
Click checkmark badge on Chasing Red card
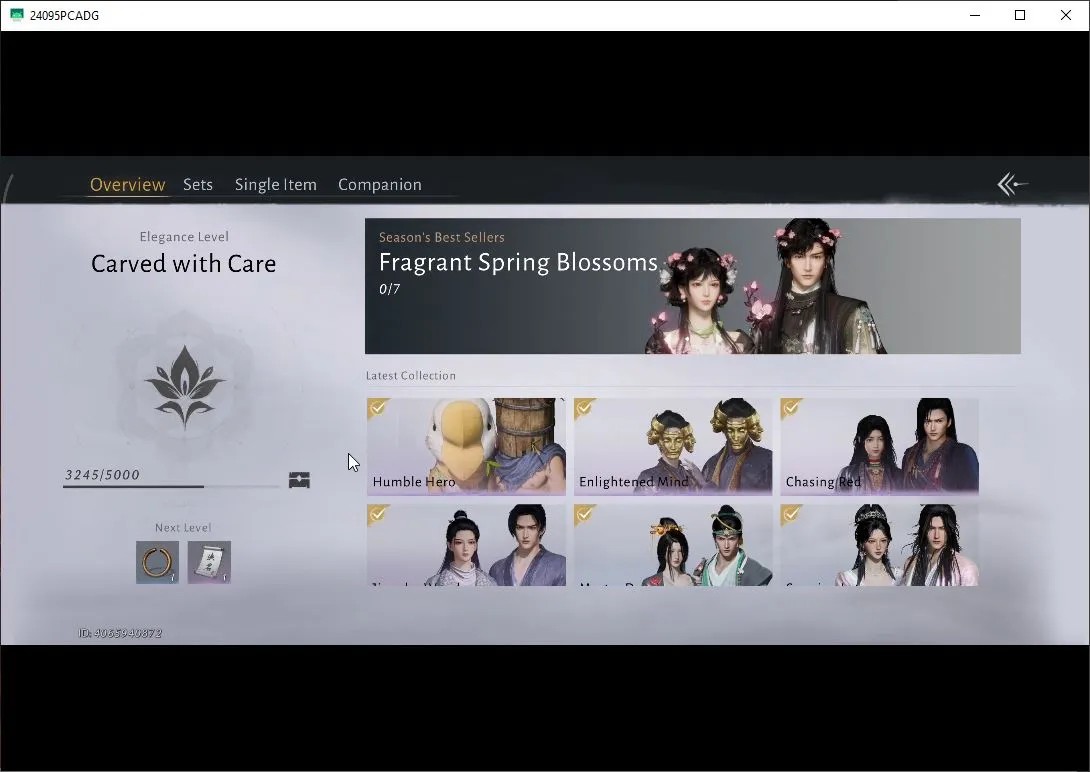[x=791, y=408]
